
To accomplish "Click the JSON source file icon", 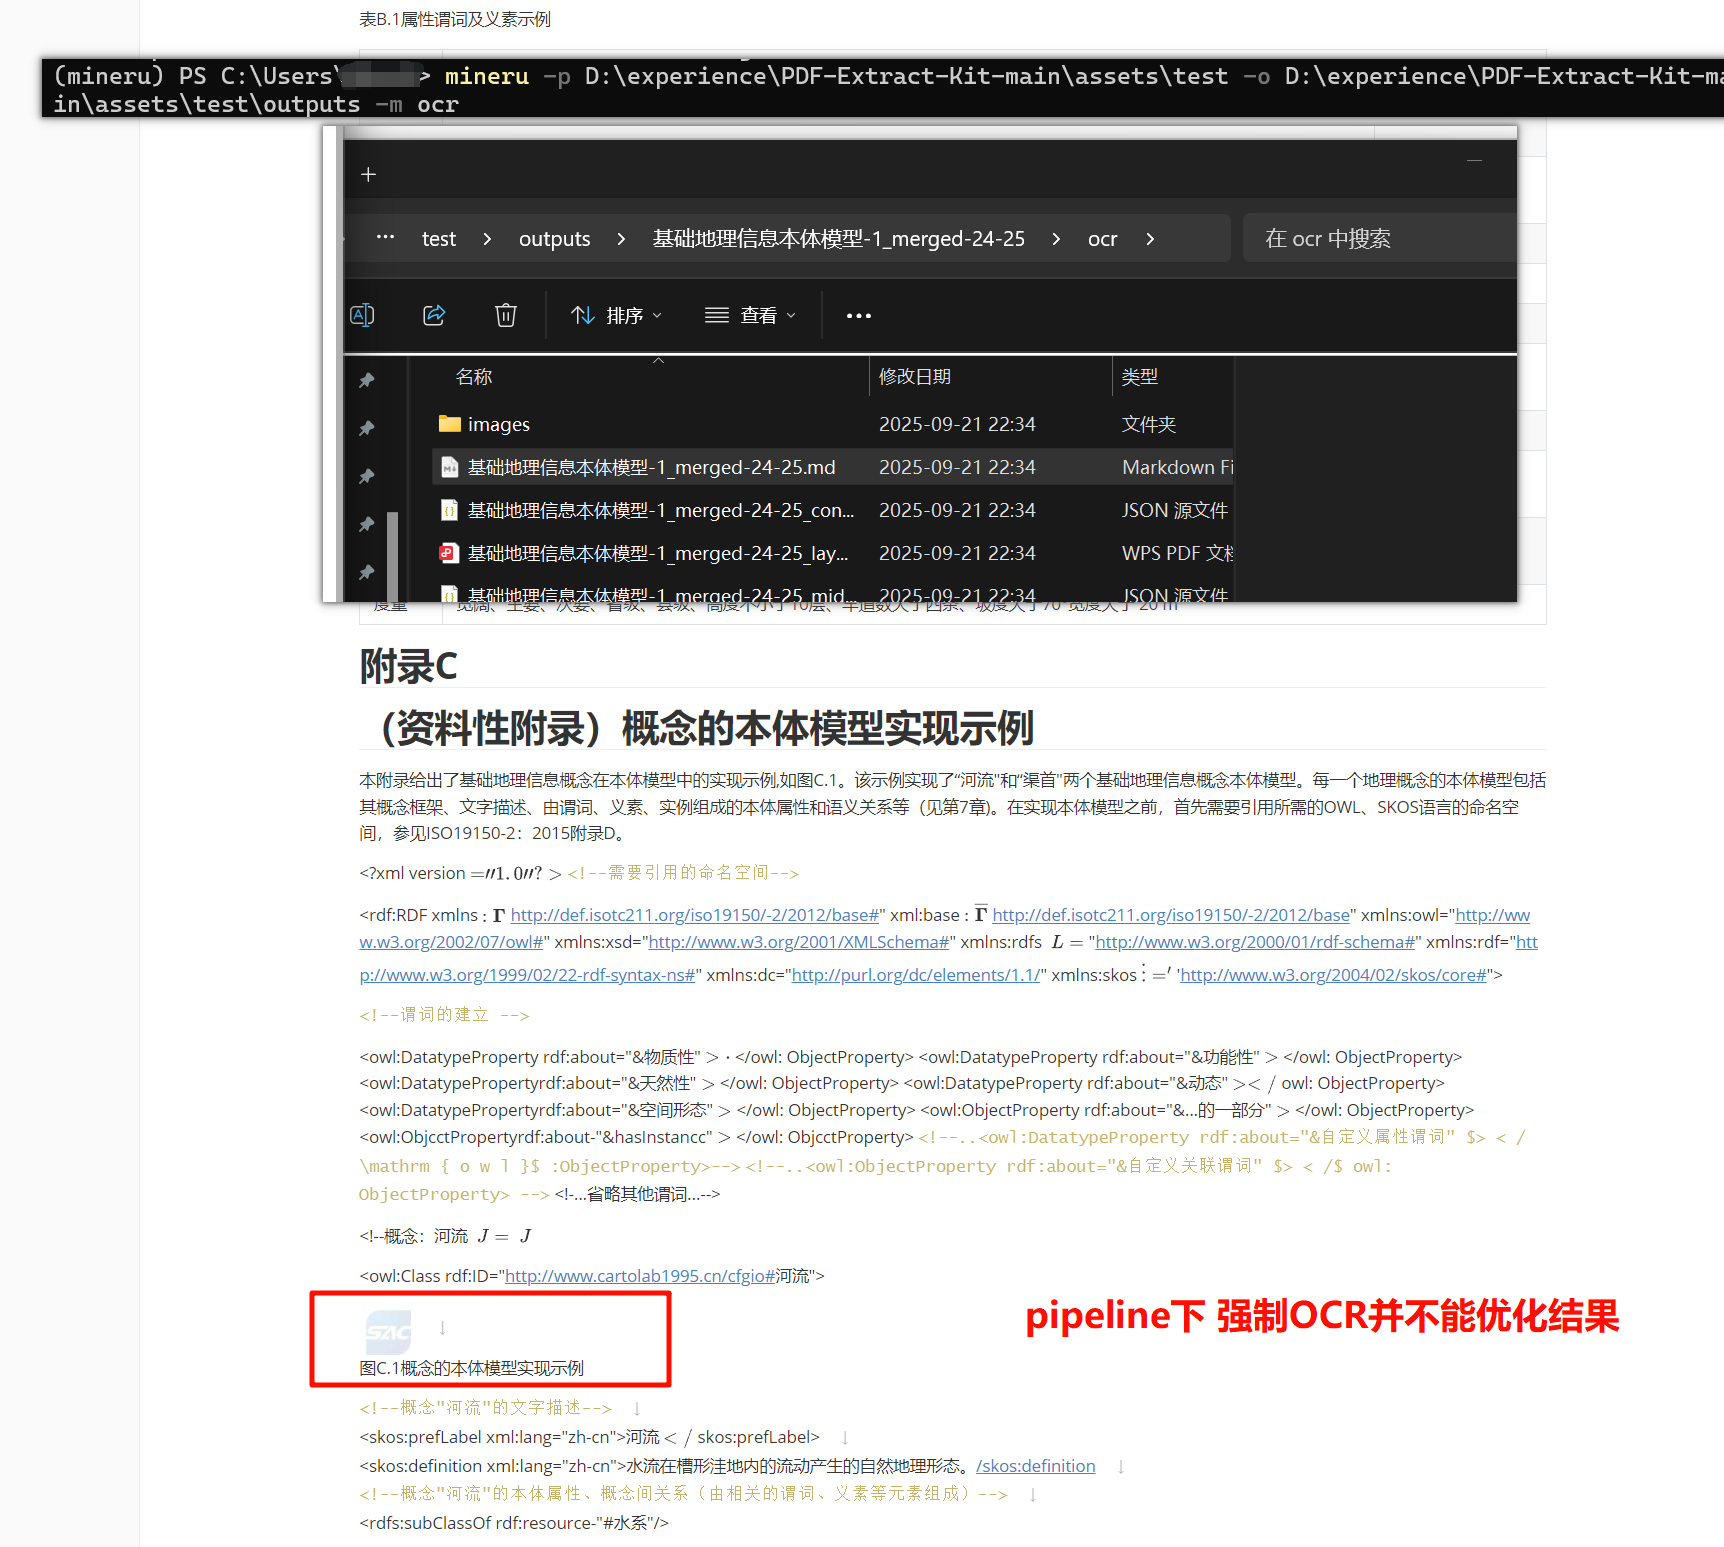I will click(x=449, y=510).
